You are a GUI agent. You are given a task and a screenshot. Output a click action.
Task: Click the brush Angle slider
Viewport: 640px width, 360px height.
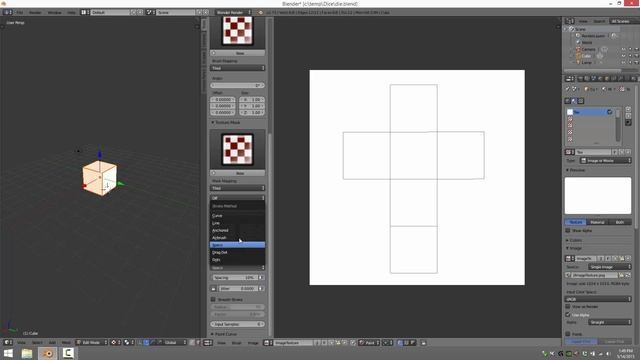click(238, 85)
